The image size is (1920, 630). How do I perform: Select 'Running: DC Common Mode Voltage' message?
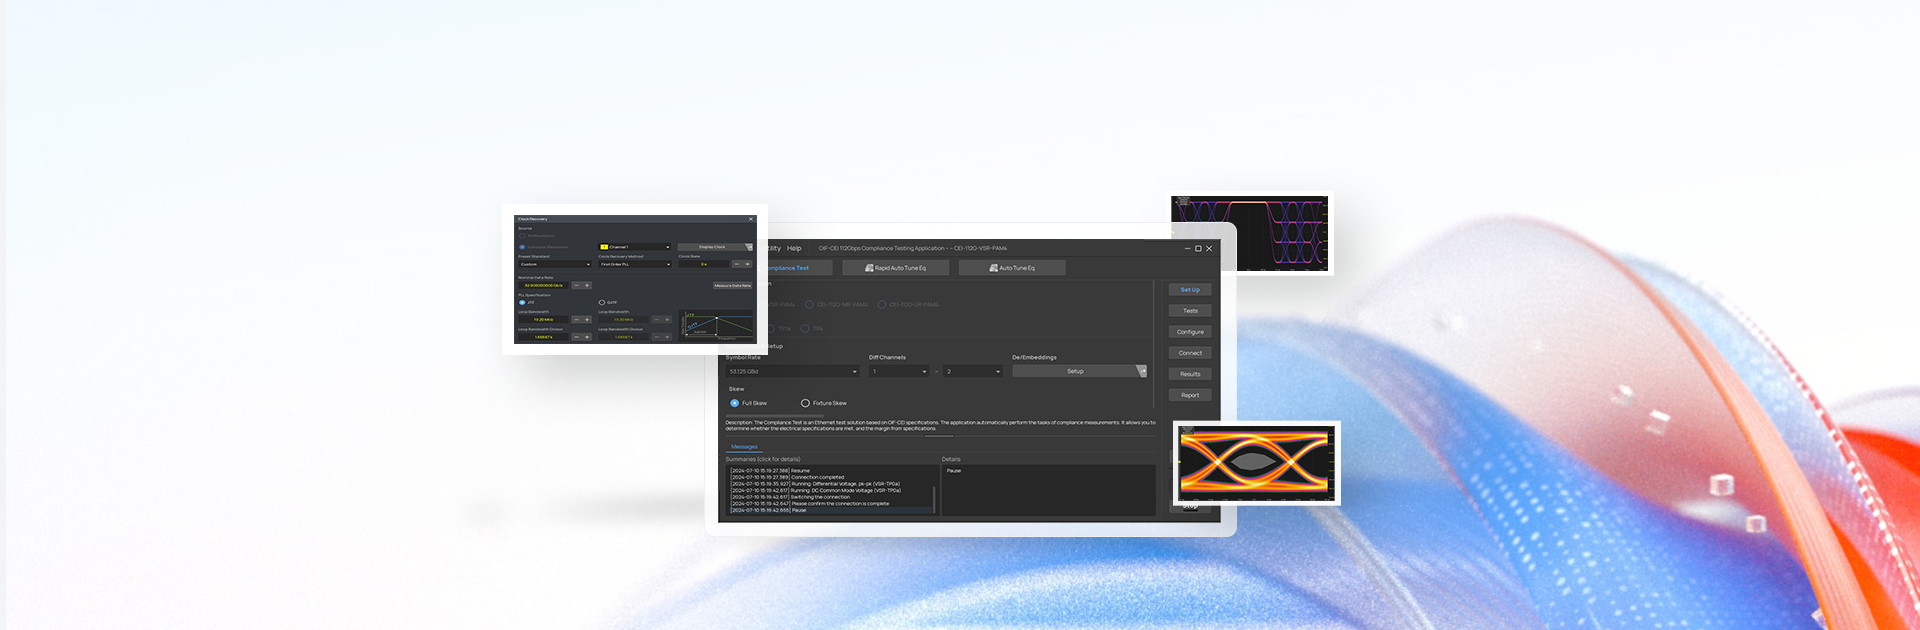[830, 490]
